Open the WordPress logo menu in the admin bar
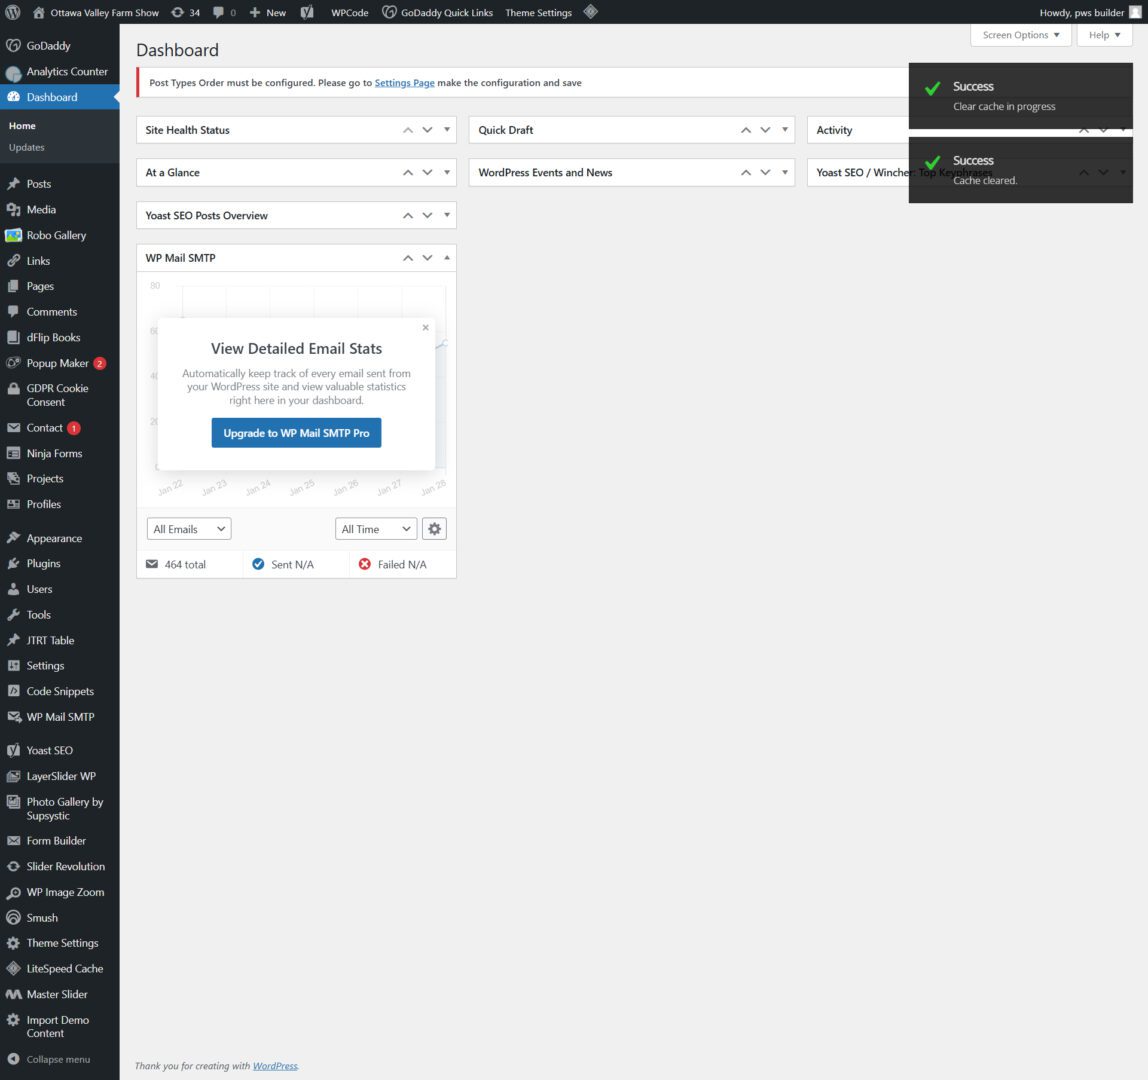The height and width of the screenshot is (1080, 1148). tap(12, 12)
